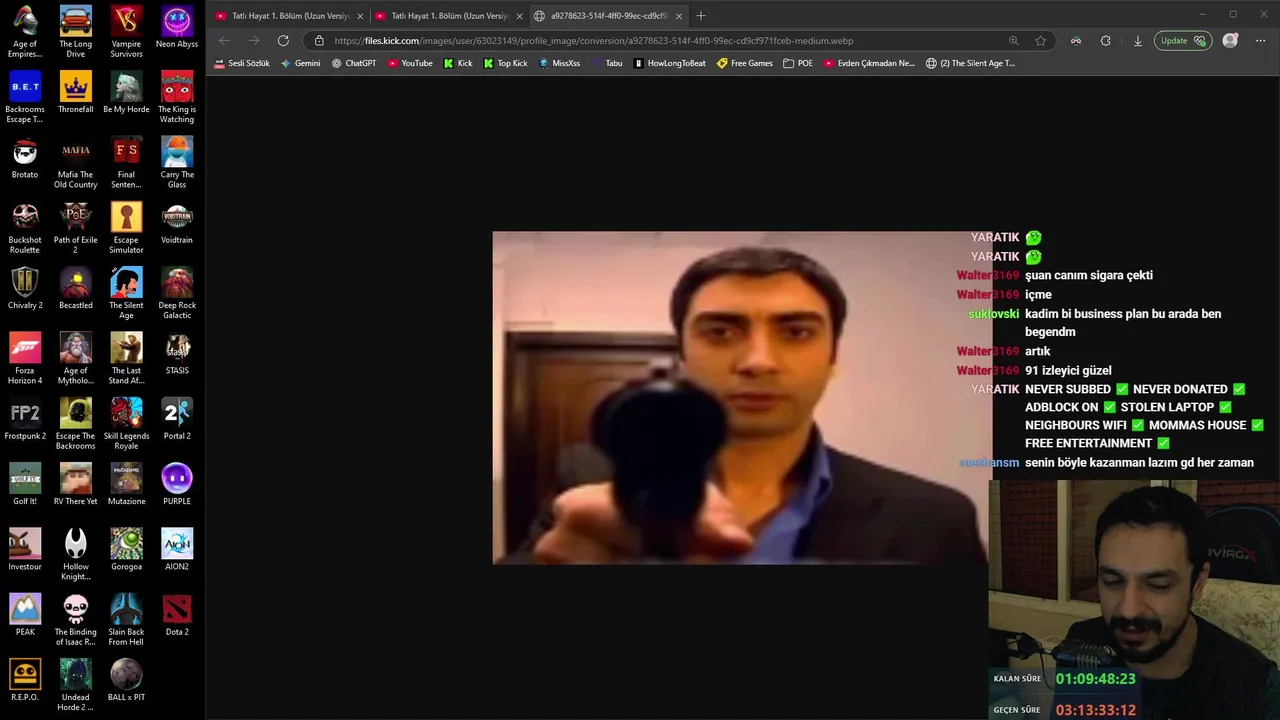Screen dimensions: 1280x720
Task: Select The King is Watching icon
Action: [x=177, y=97]
